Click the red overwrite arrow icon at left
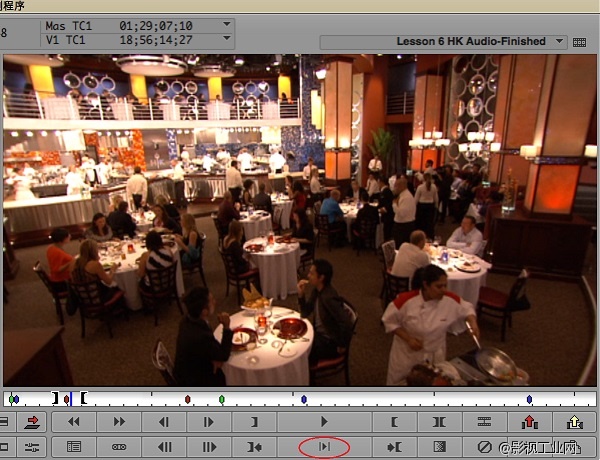The height and width of the screenshot is (460, 600). 31,423
